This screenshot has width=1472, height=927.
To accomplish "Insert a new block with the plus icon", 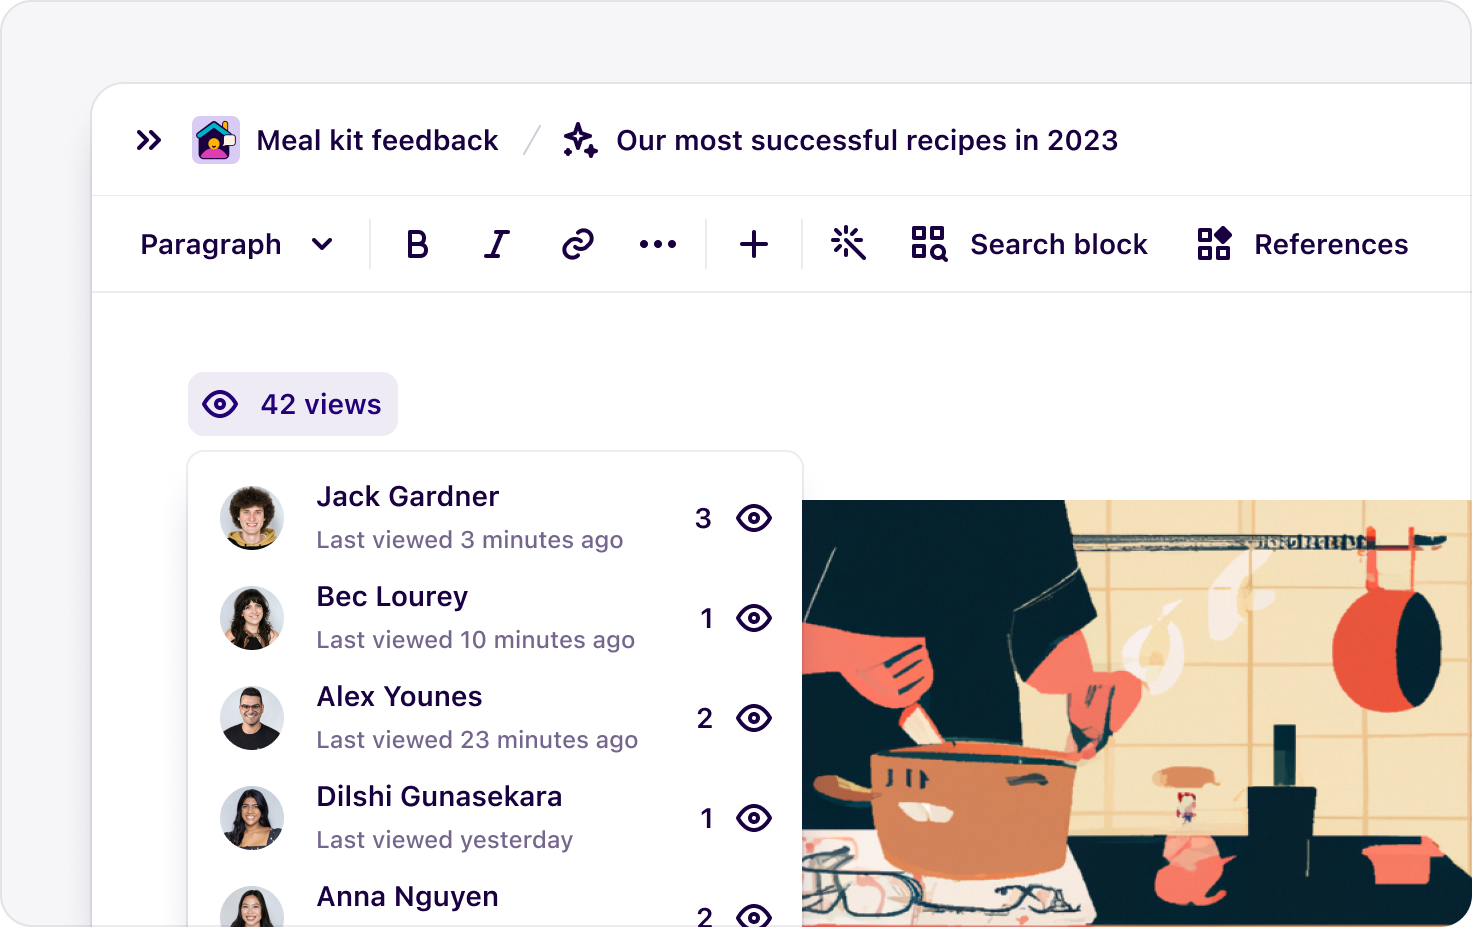I will [753, 243].
